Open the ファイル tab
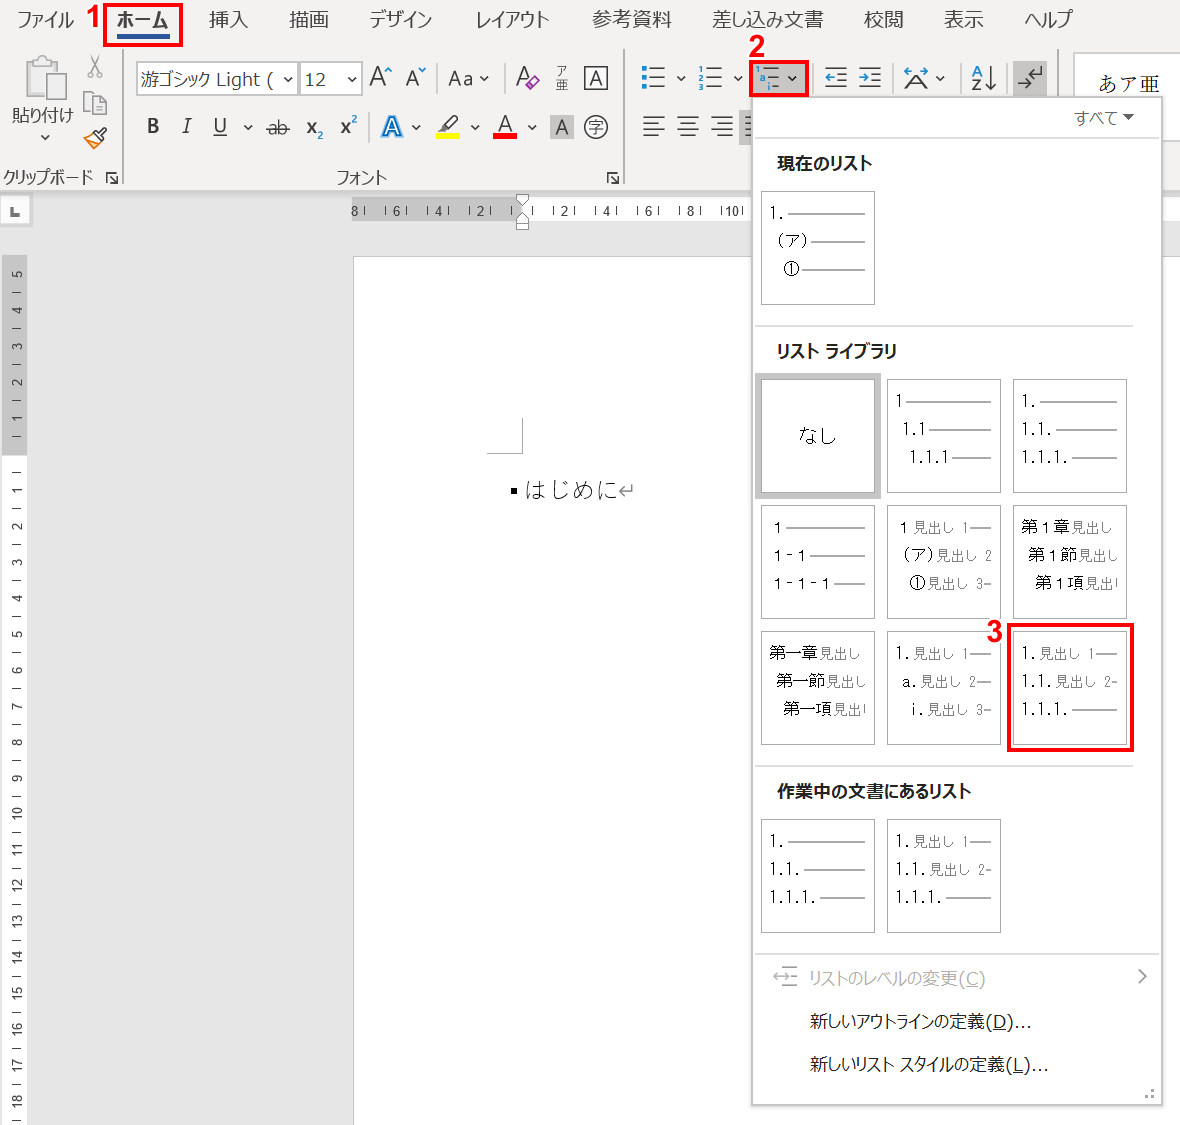 [x=45, y=20]
